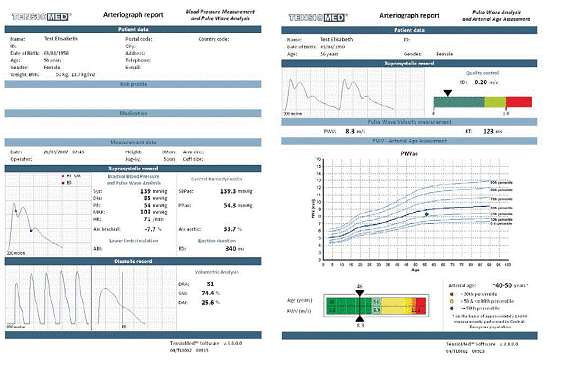The image size is (566, 378).
Task: Select the Risk profile section header
Action: click(133, 84)
